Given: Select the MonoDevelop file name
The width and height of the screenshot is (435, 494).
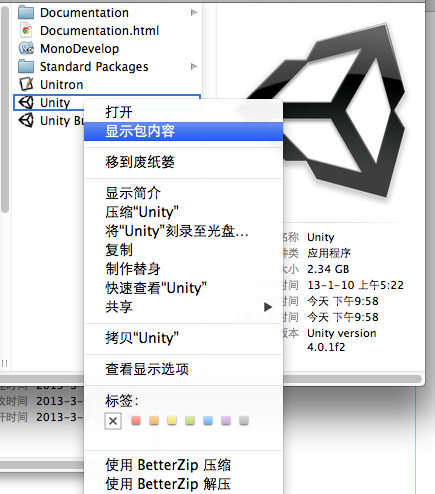Looking at the screenshot, I should 79,49.
